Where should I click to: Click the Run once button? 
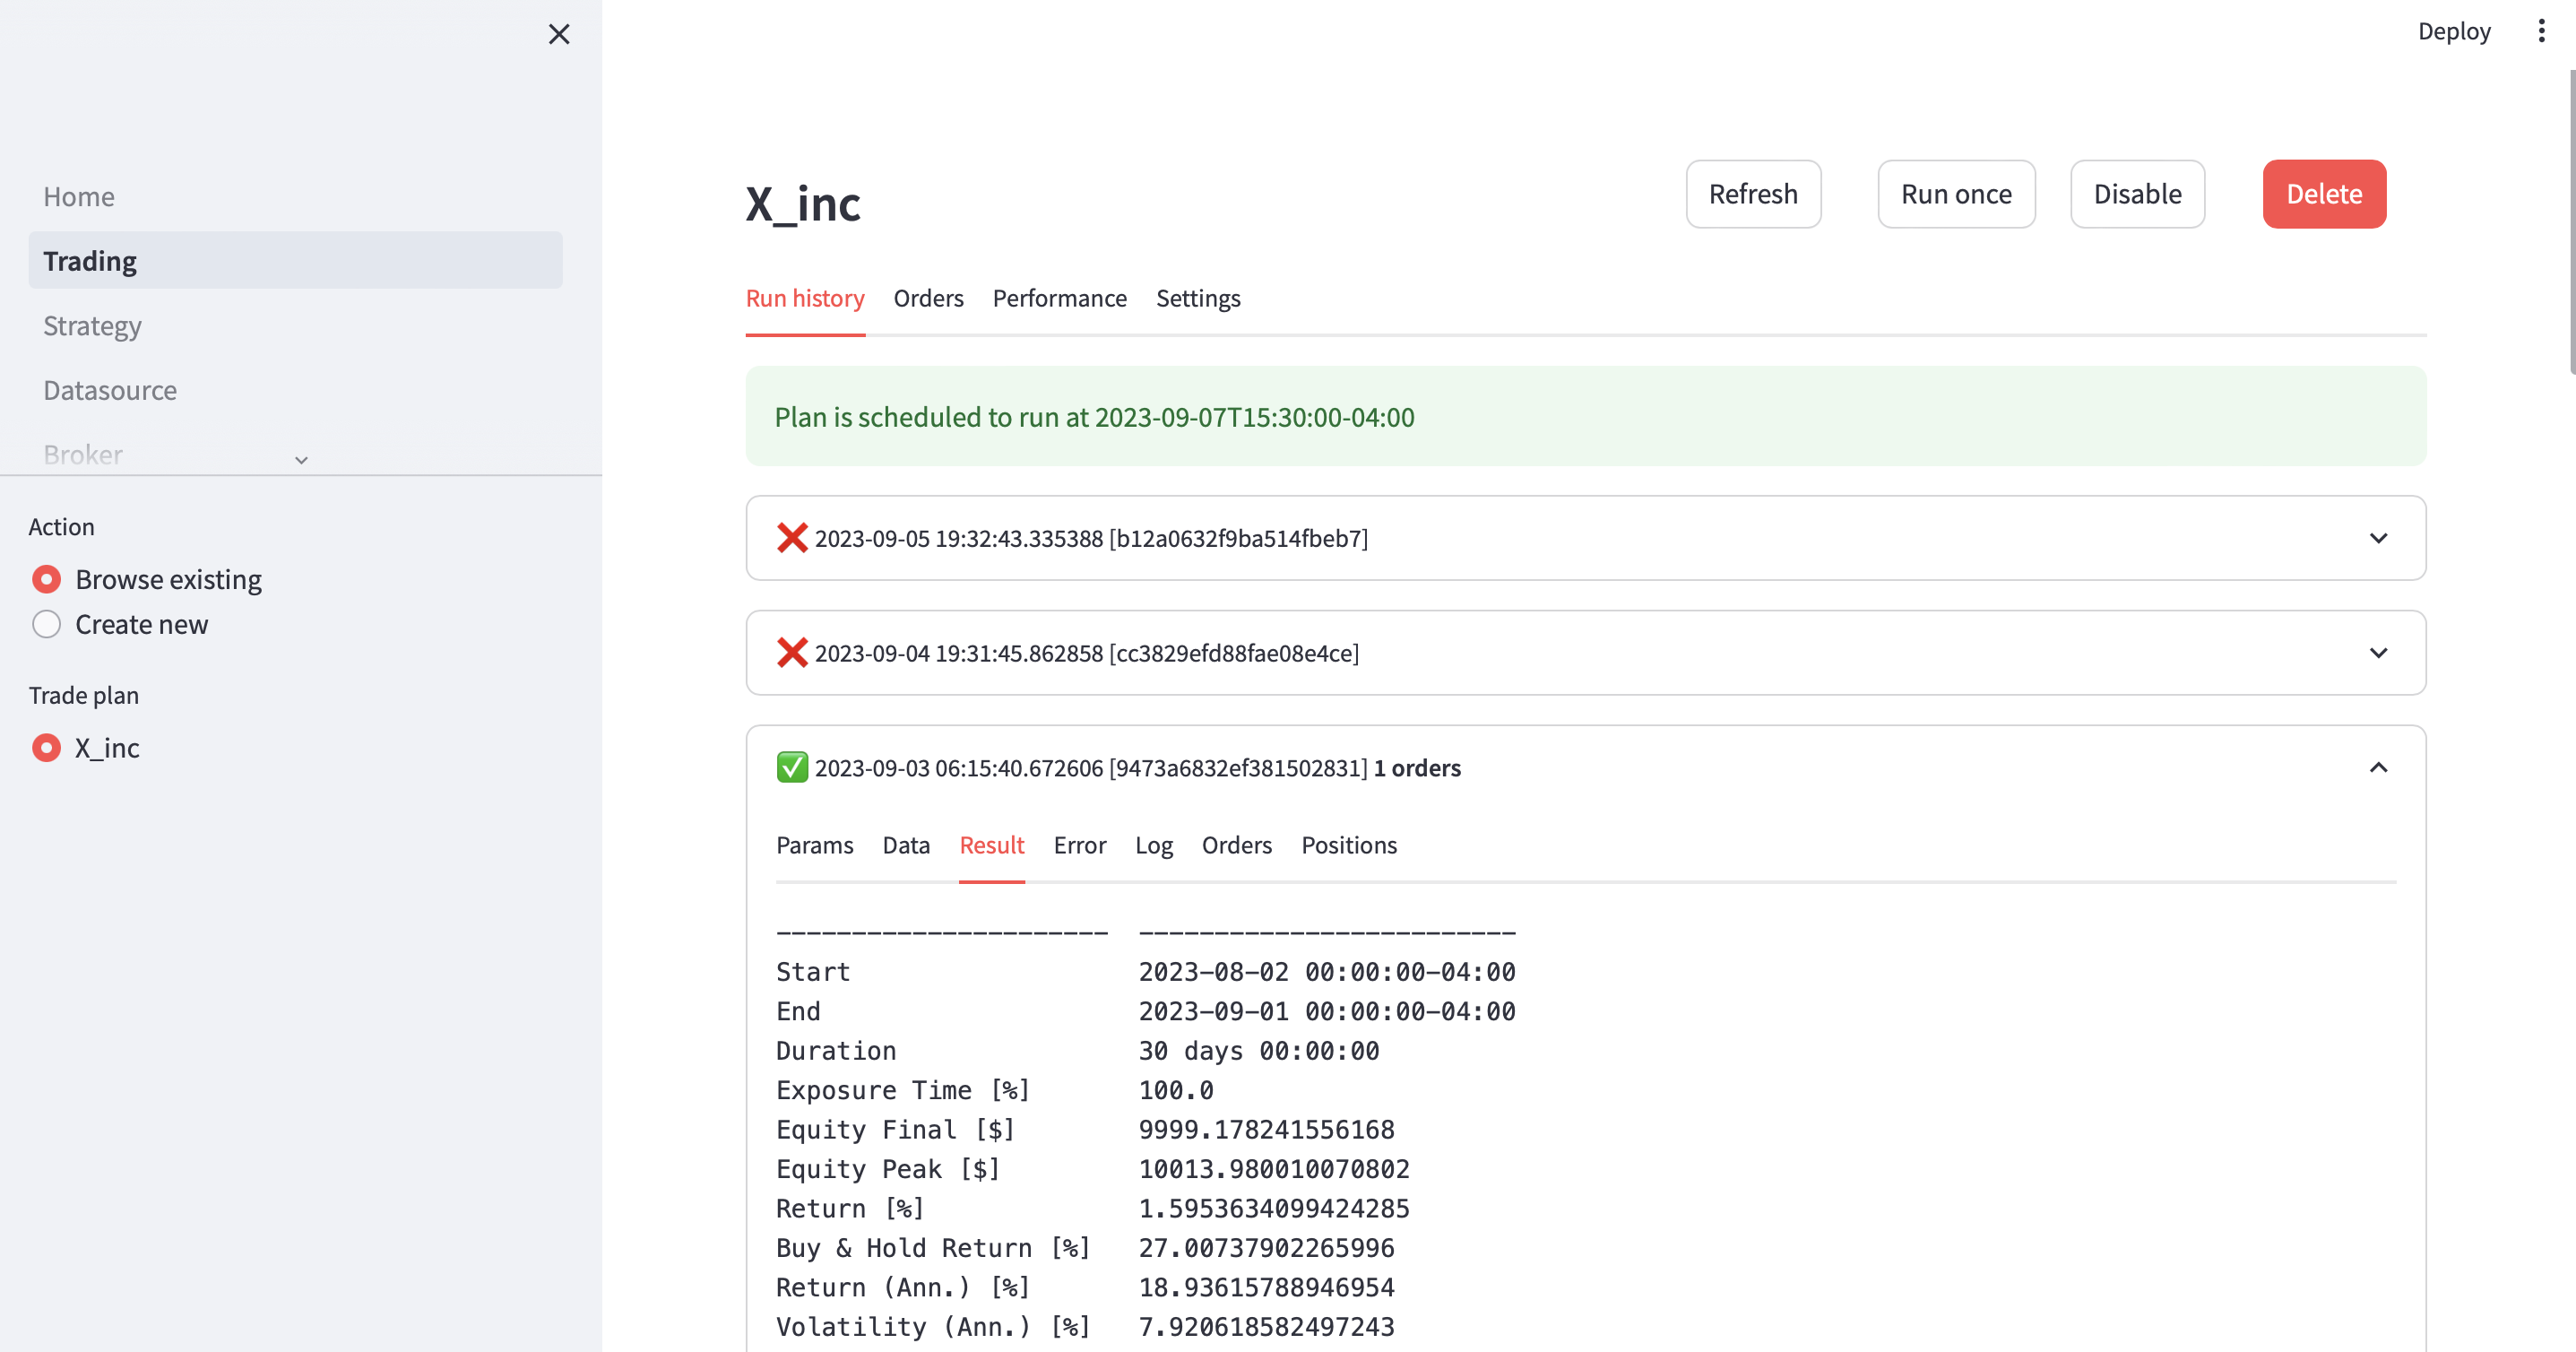point(1955,194)
